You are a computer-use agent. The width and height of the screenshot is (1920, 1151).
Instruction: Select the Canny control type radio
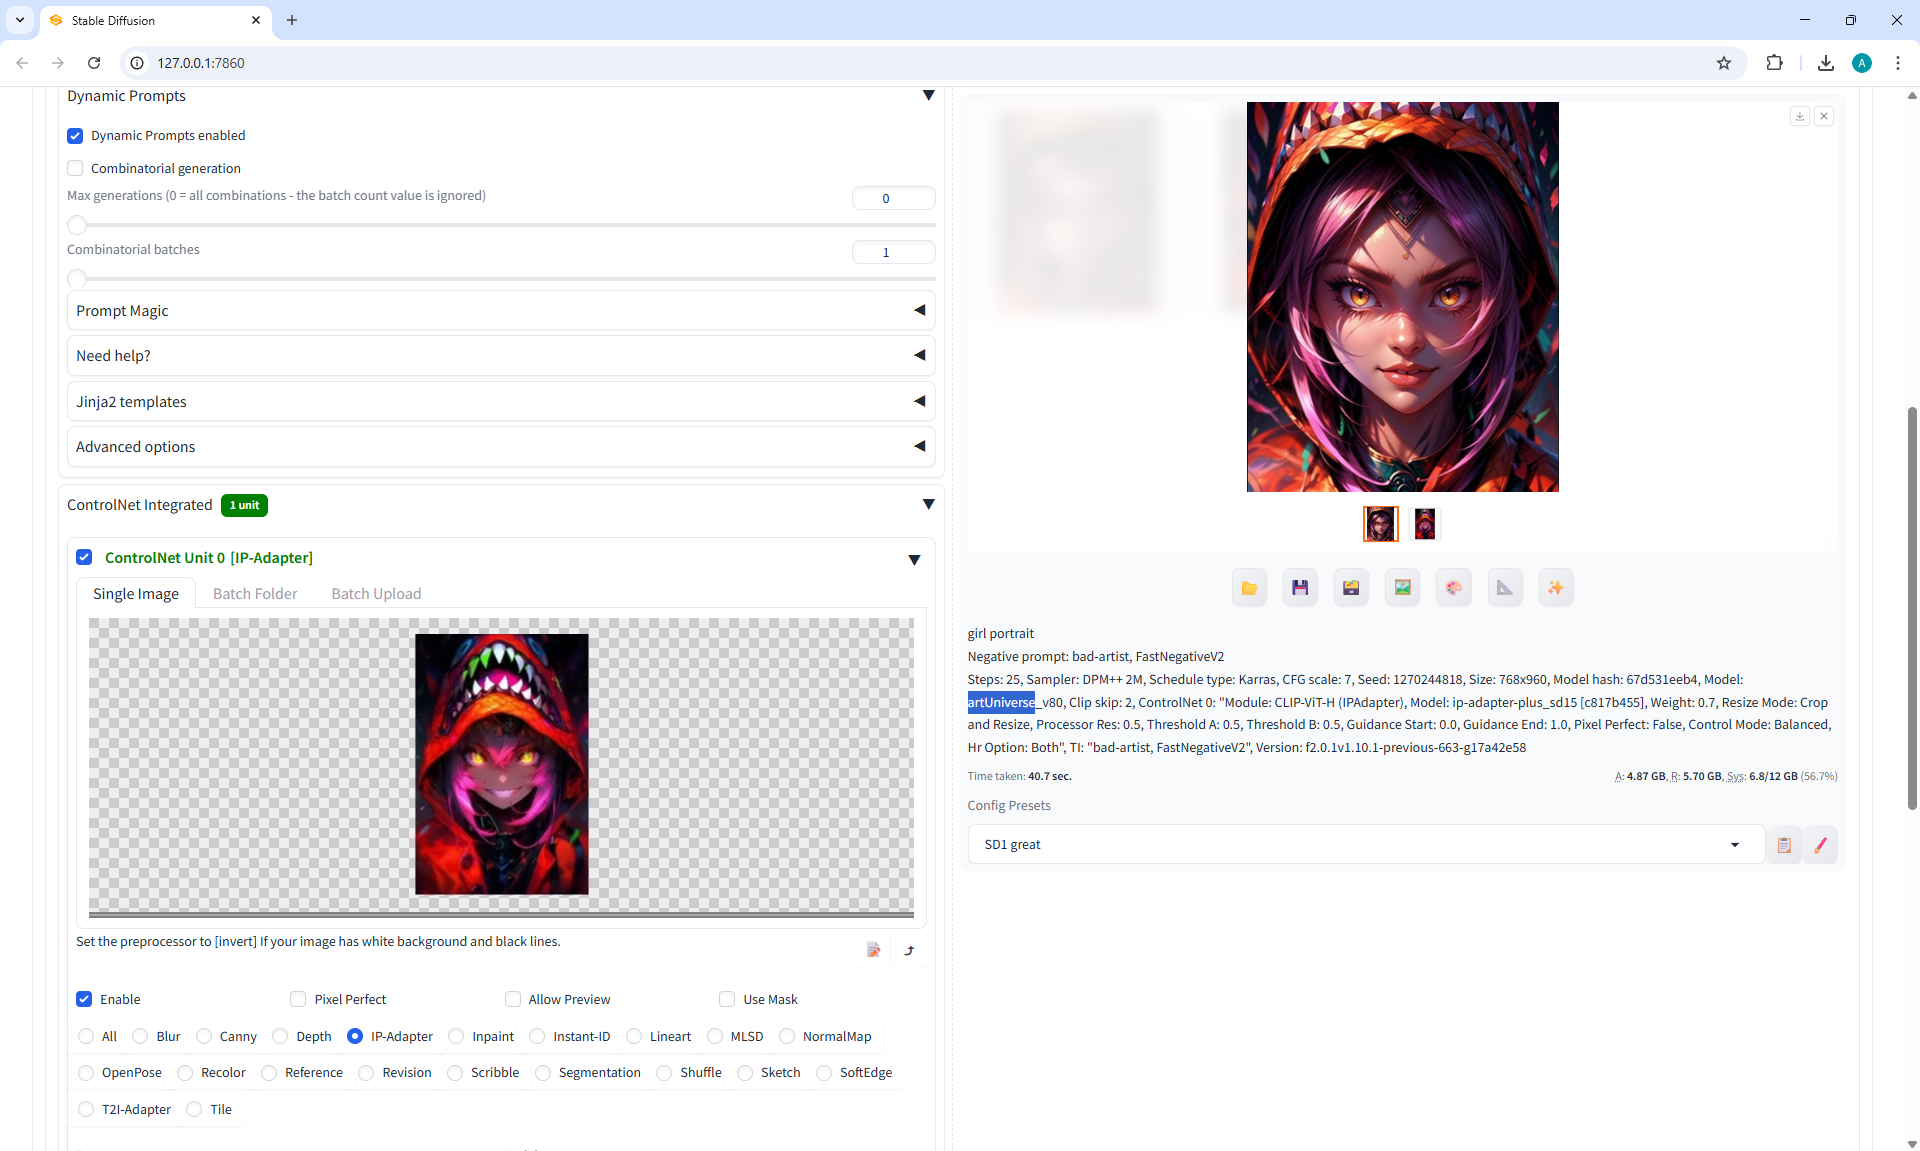point(205,1036)
